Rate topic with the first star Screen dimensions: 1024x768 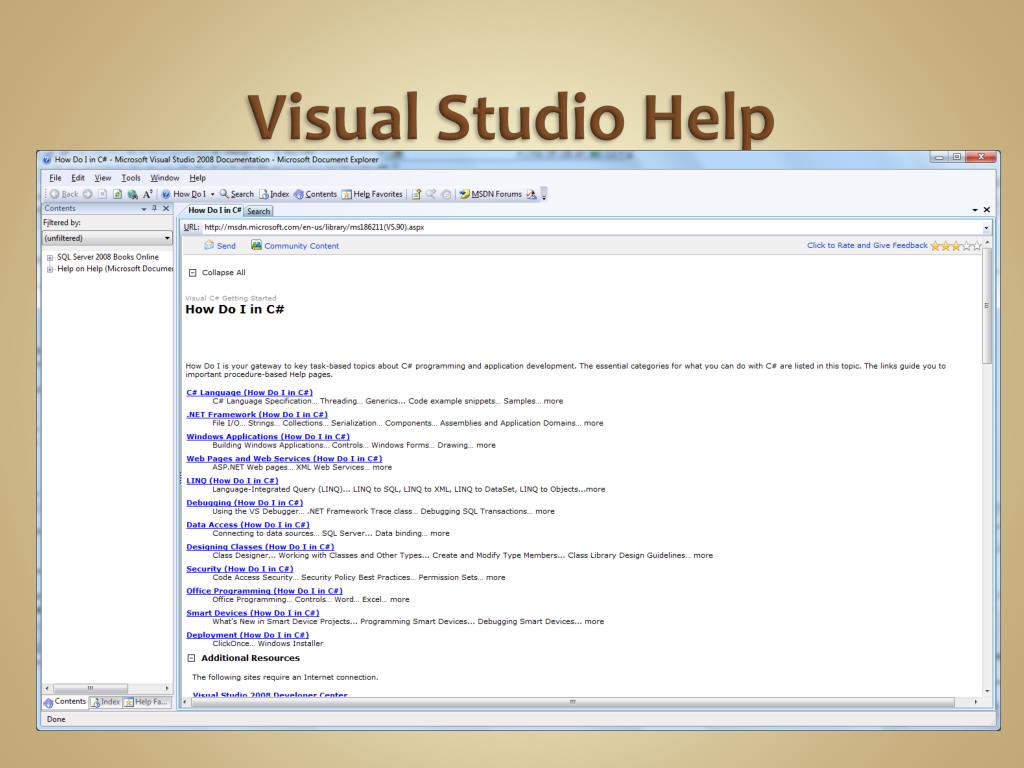(x=935, y=246)
